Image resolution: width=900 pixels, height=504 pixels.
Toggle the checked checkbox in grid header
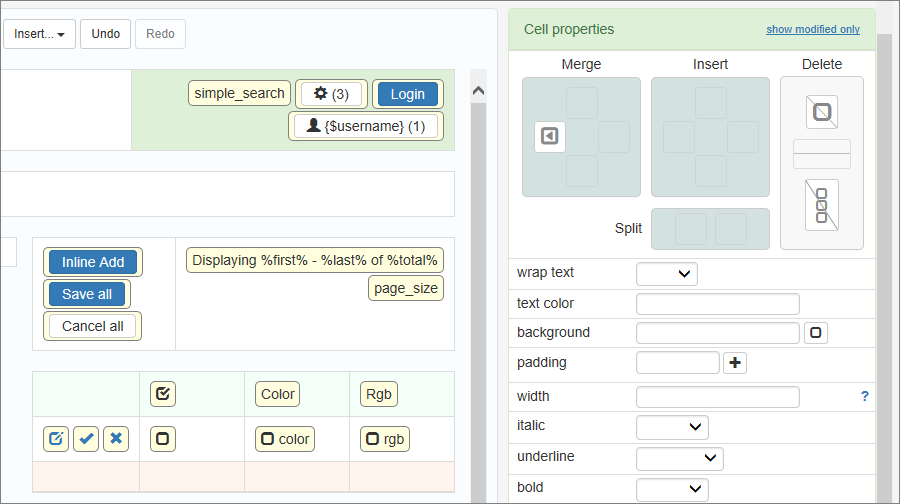click(x=163, y=394)
